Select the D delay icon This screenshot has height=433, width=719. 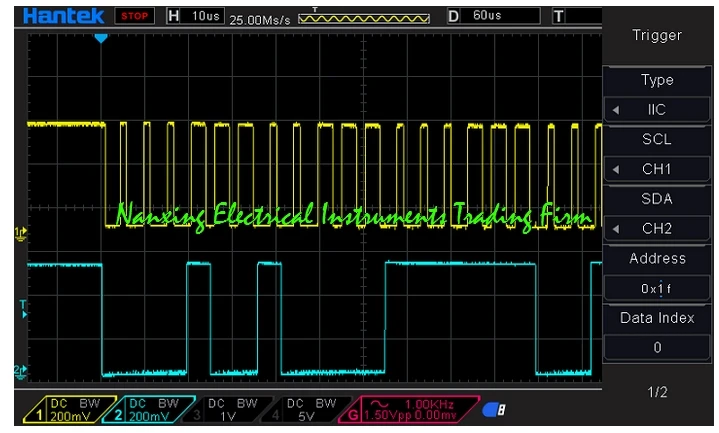[453, 17]
